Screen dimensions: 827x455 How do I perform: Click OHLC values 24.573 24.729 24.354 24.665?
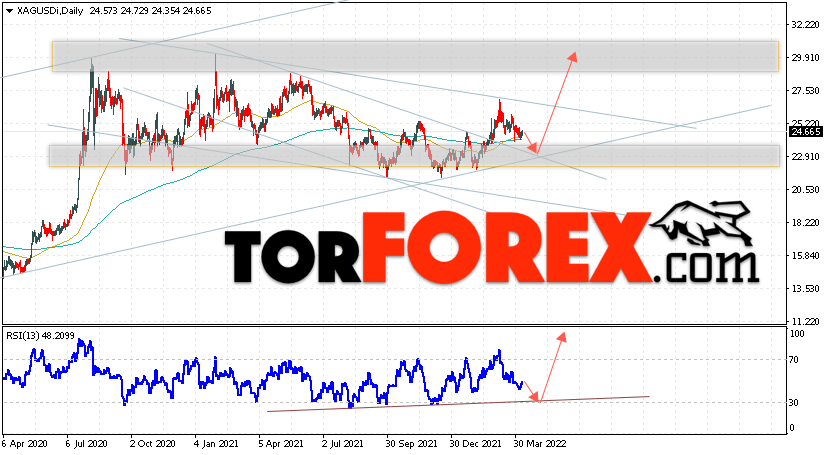tap(150, 11)
